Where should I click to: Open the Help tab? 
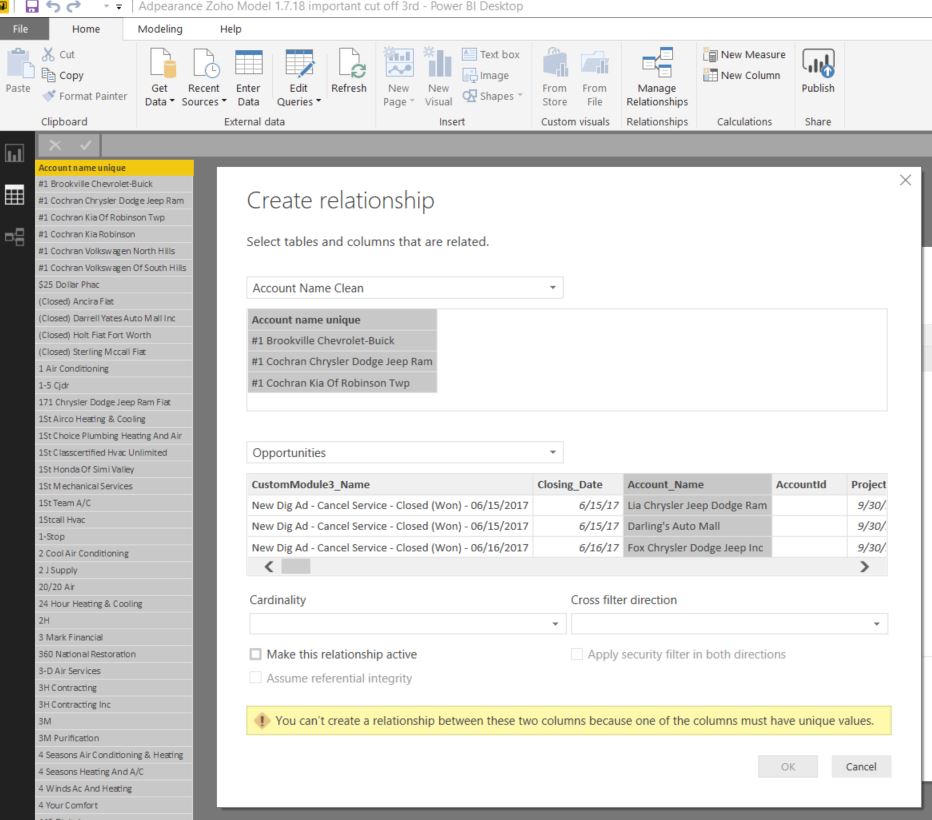click(x=231, y=29)
